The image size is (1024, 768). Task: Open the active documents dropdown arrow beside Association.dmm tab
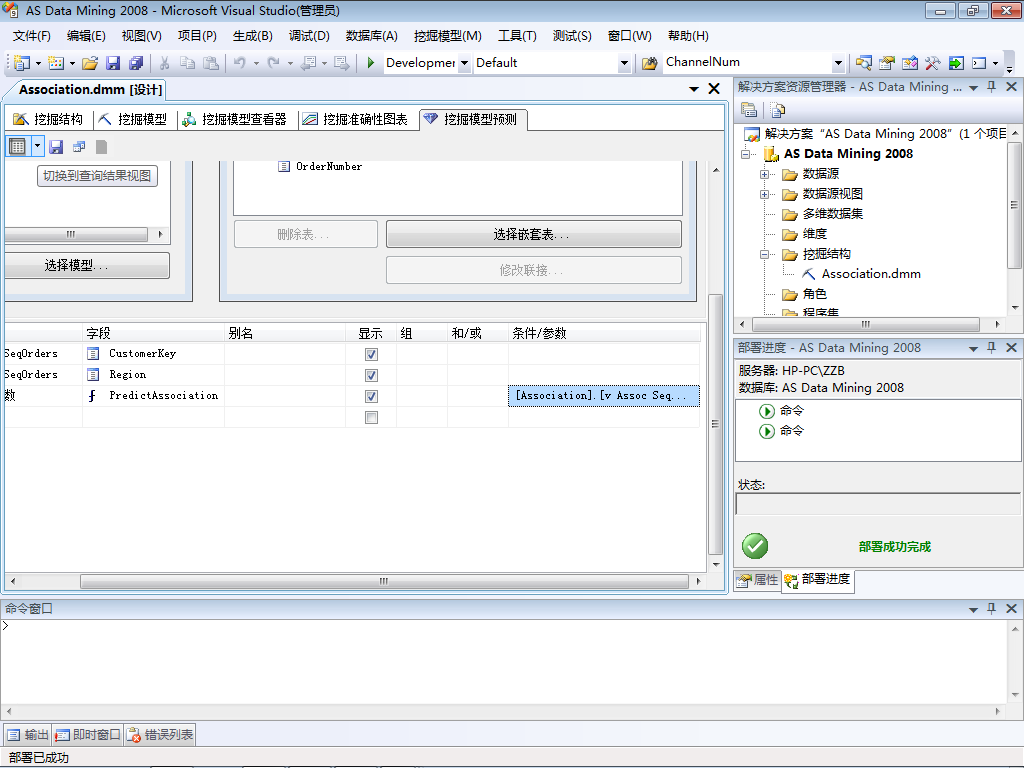coord(694,89)
